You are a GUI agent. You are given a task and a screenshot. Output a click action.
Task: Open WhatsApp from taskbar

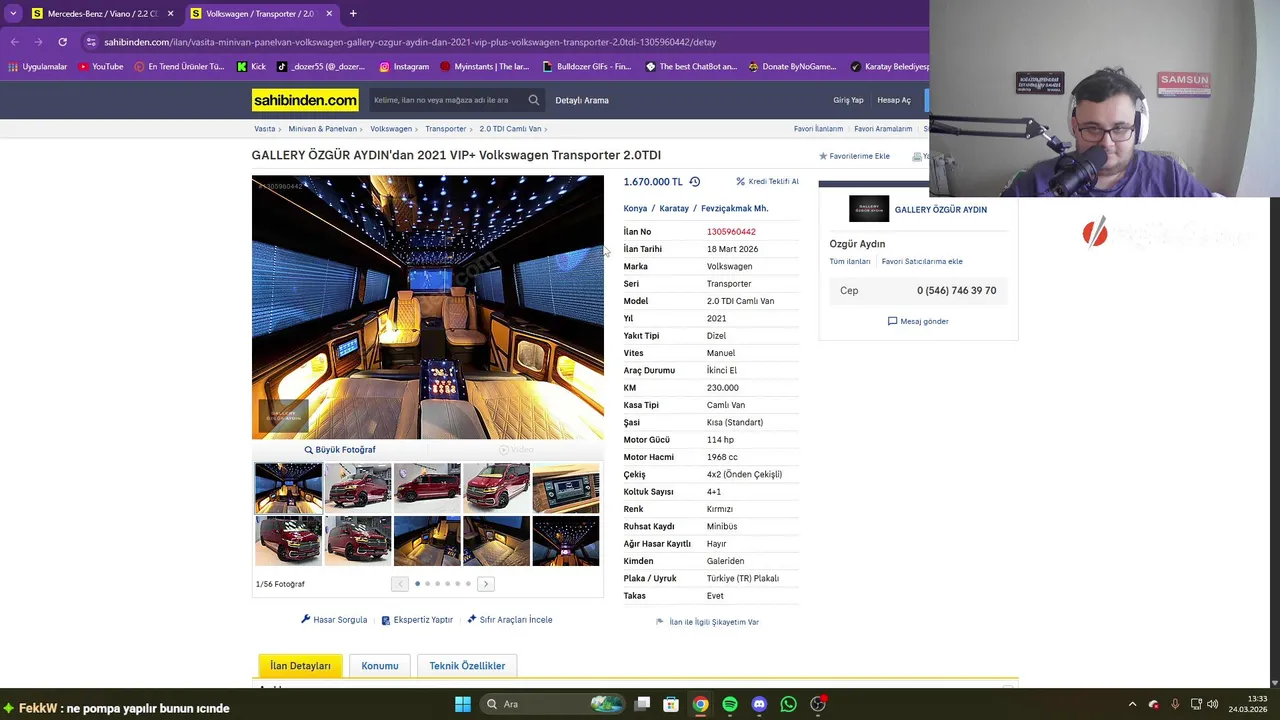788,704
